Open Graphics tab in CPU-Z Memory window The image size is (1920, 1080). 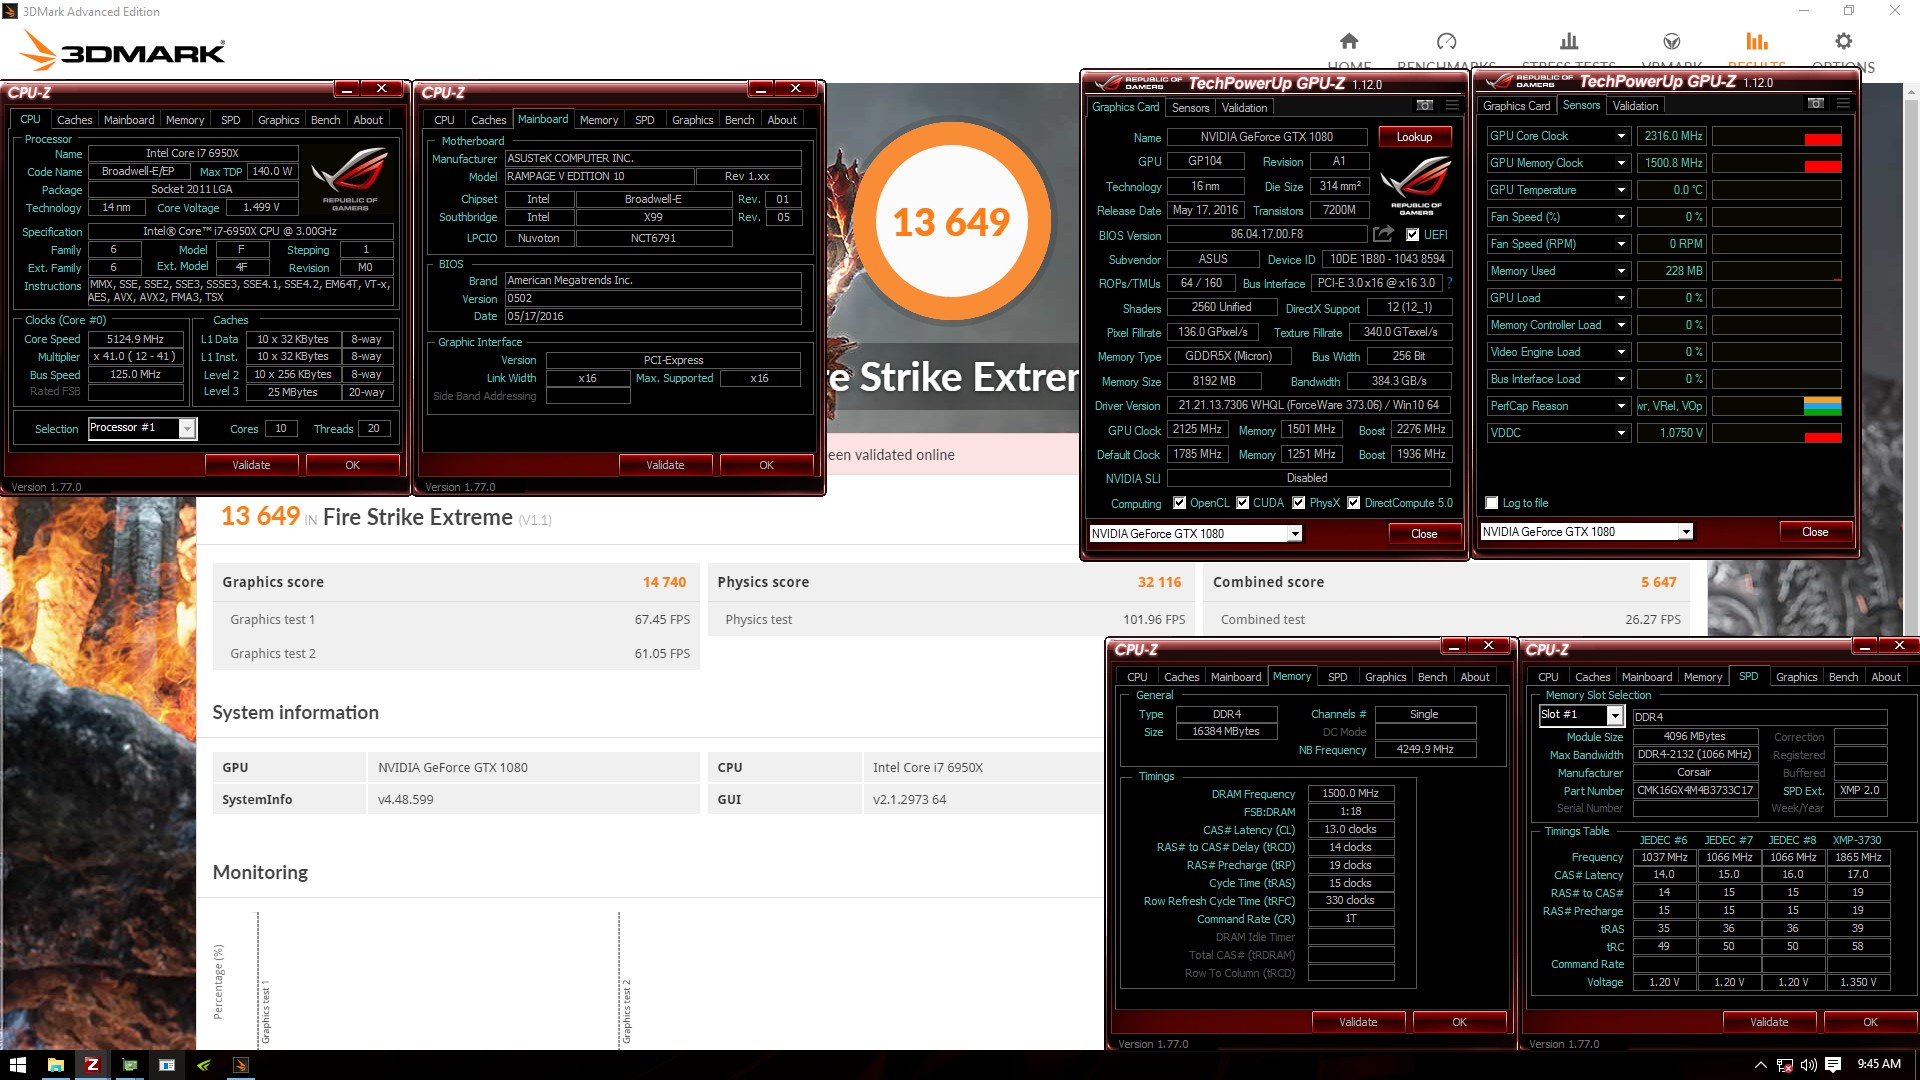click(x=1385, y=677)
